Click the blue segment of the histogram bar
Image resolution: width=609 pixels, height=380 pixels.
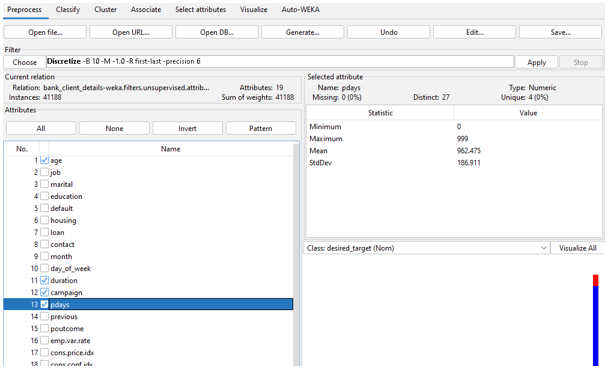(595, 326)
